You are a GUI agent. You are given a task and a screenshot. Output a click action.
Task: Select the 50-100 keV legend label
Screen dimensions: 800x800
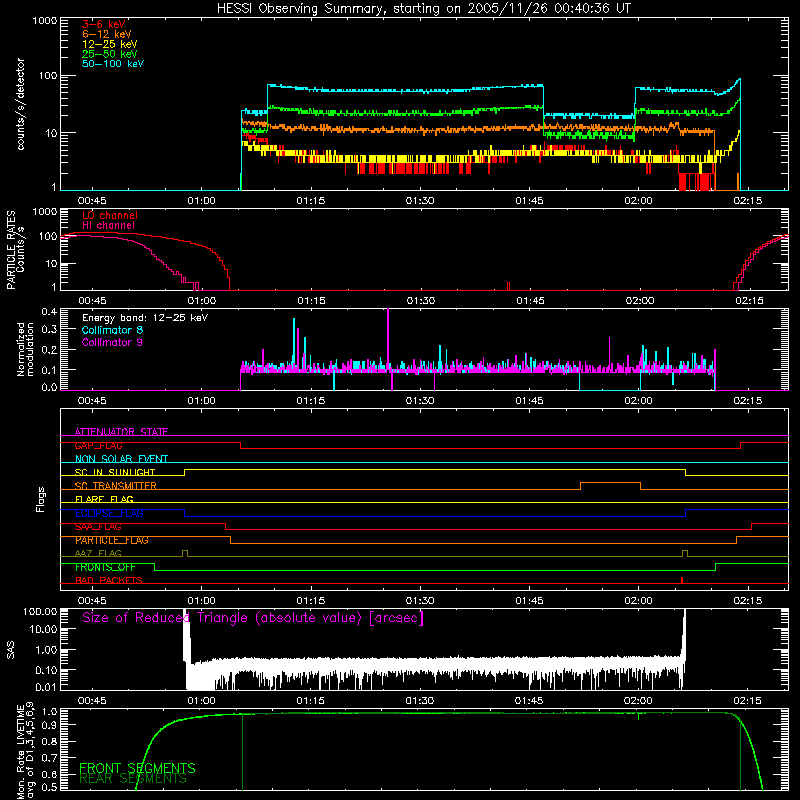(113, 64)
